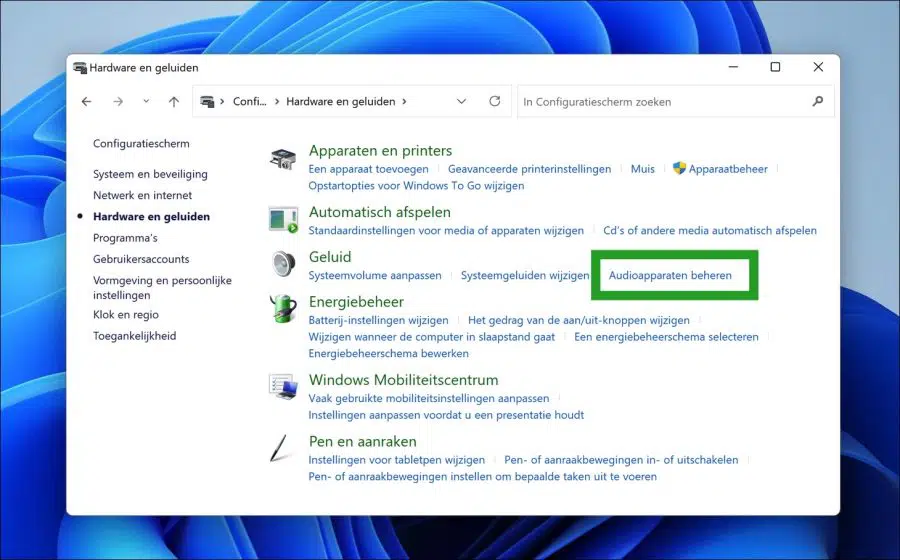This screenshot has width=900, height=560.
Task: Expand chevron after Hardware en geluiden breadcrumb
Action: coord(404,102)
